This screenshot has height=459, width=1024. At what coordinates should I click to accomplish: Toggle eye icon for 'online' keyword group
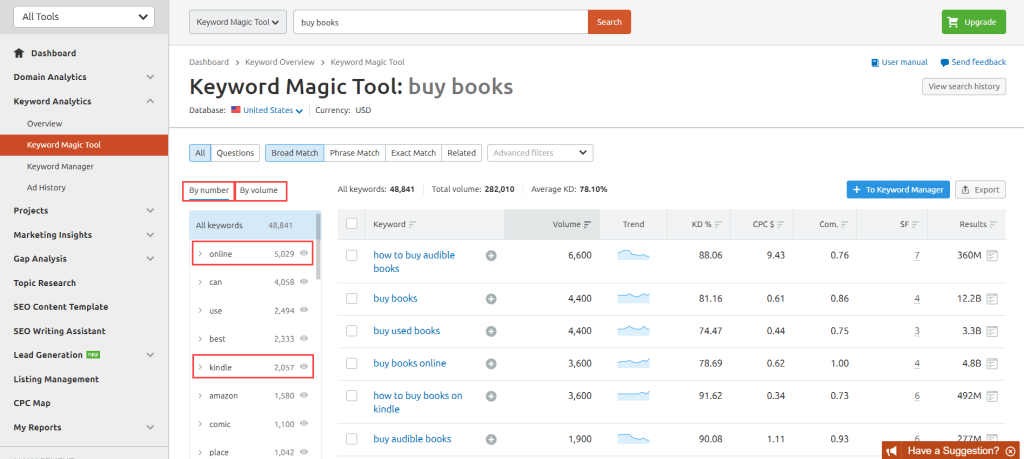[x=304, y=254]
